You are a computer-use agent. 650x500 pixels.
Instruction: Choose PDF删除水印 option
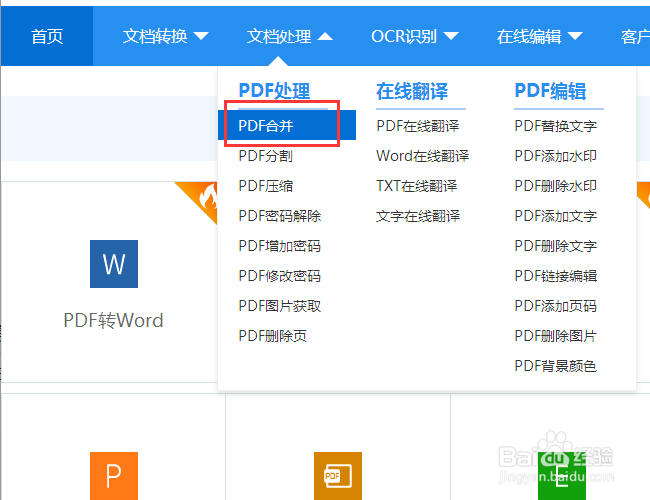555,186
